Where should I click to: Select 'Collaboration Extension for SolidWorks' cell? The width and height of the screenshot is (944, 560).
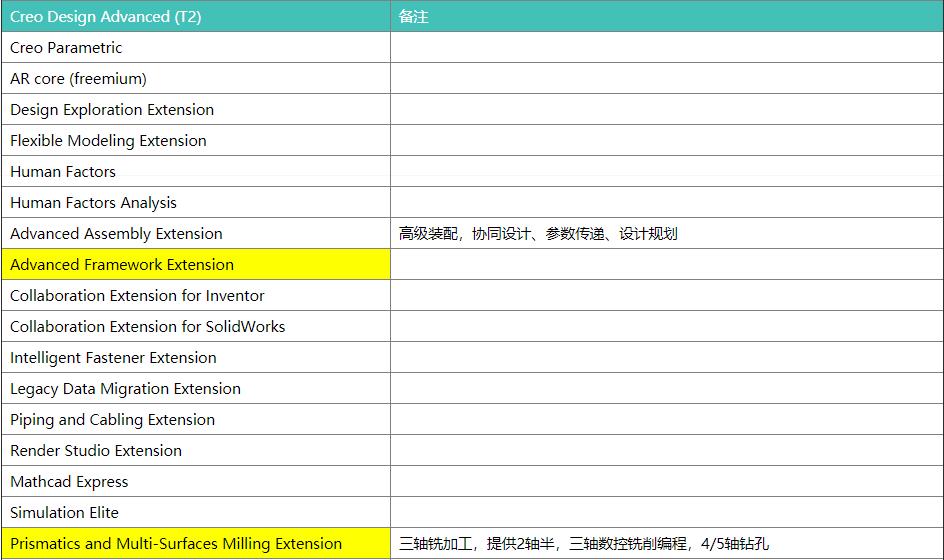pyautogui.click(x=196, y=326)
